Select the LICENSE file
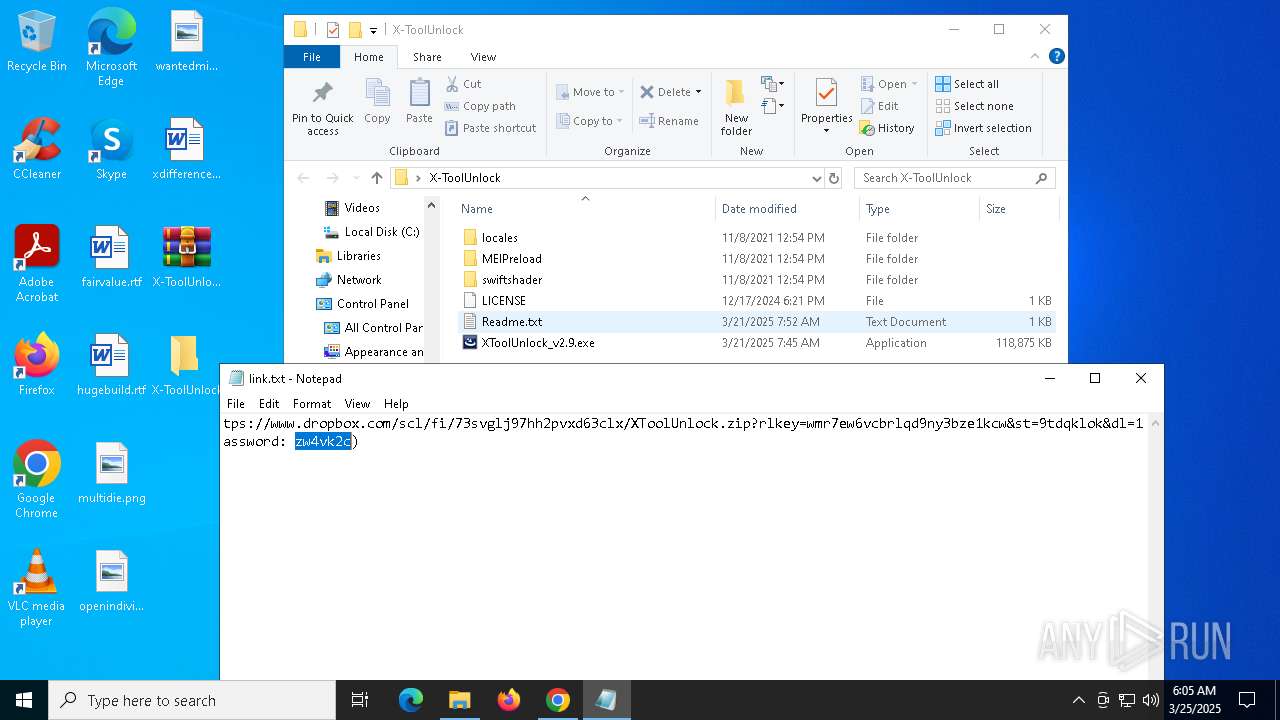The height and width of the screenshot is (720, 1280). pos(756,301)
